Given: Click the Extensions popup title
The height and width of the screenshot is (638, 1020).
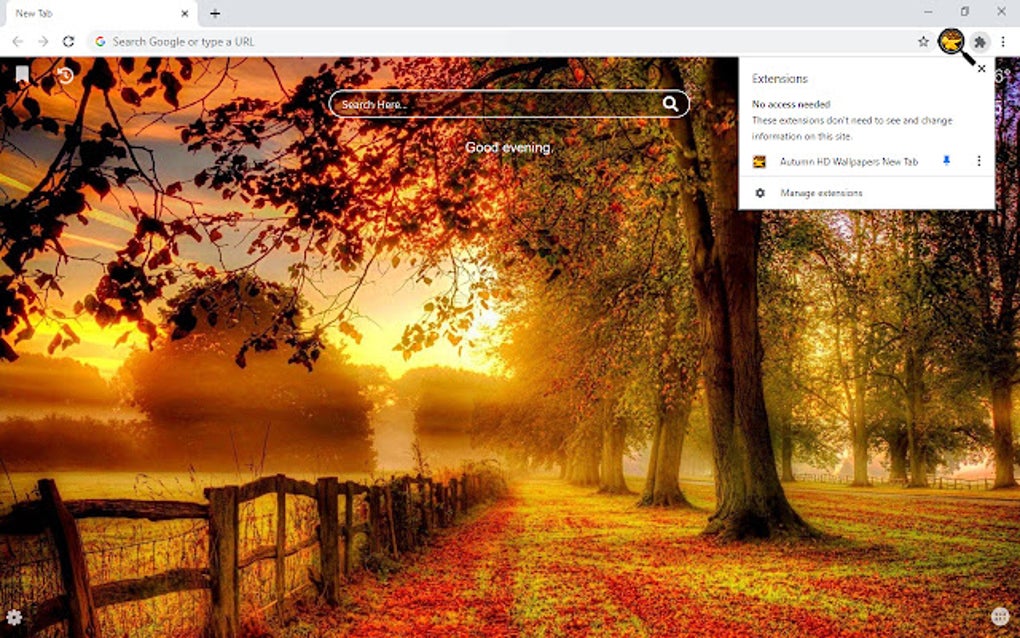Looking at the screenshot, I should pos(779,79).
